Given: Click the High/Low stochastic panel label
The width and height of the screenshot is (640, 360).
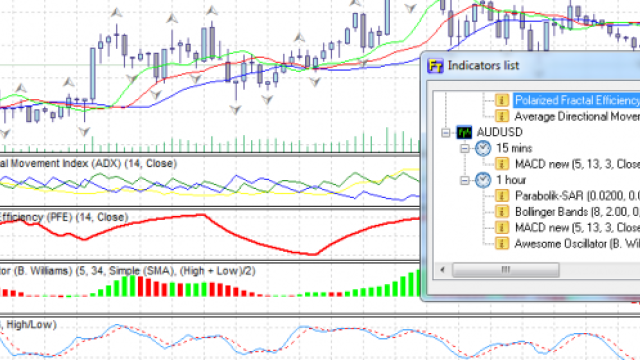Looking at the screenshot, I should point(28,324).
